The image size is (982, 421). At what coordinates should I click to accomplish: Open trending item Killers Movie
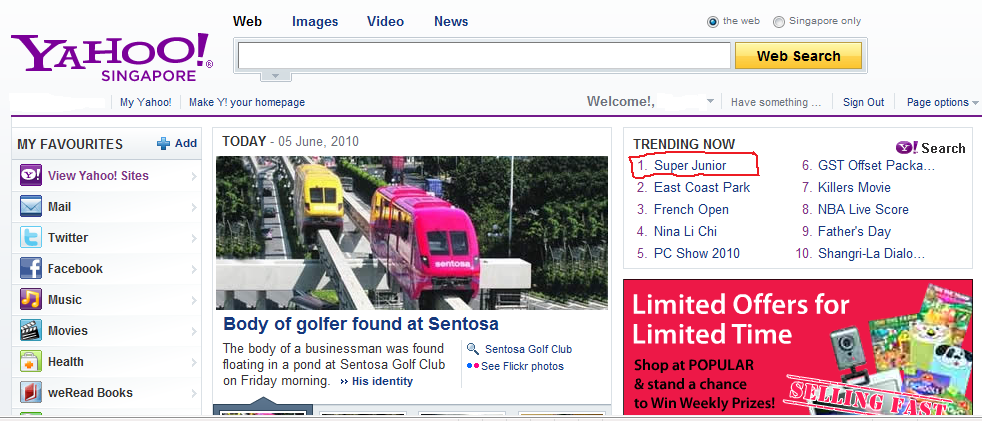(854, 187)
